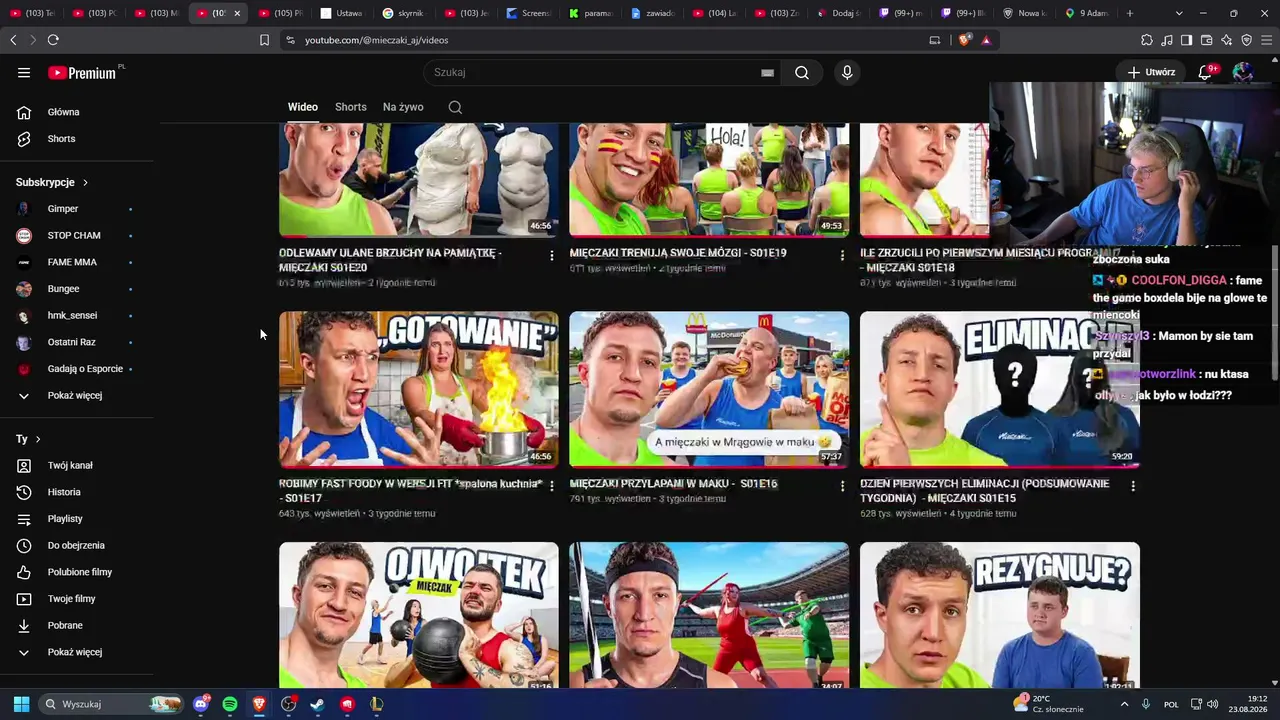This screenshot has width=1280, height=720.
Task: Open the browser extensions puzzle icon
Action: pyautogui.click(x=1147, y=40)
